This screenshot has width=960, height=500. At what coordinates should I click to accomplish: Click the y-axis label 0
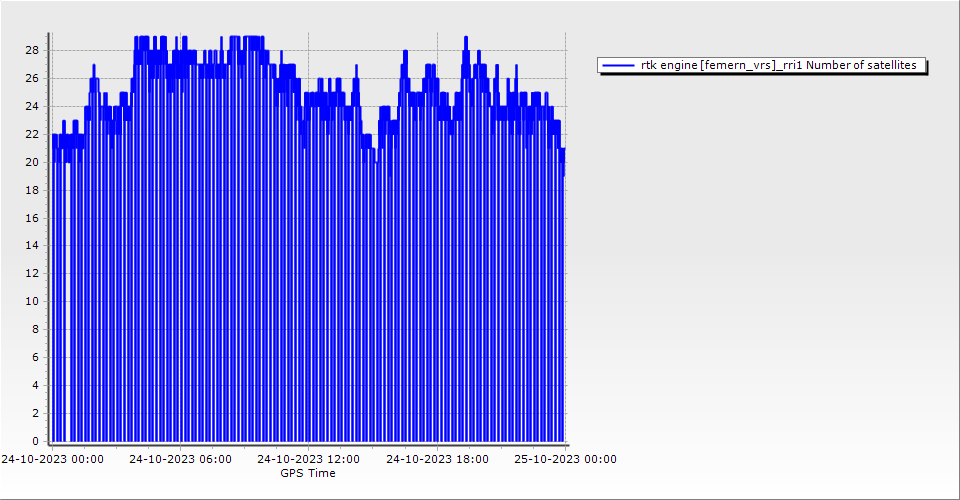[35, 441]
